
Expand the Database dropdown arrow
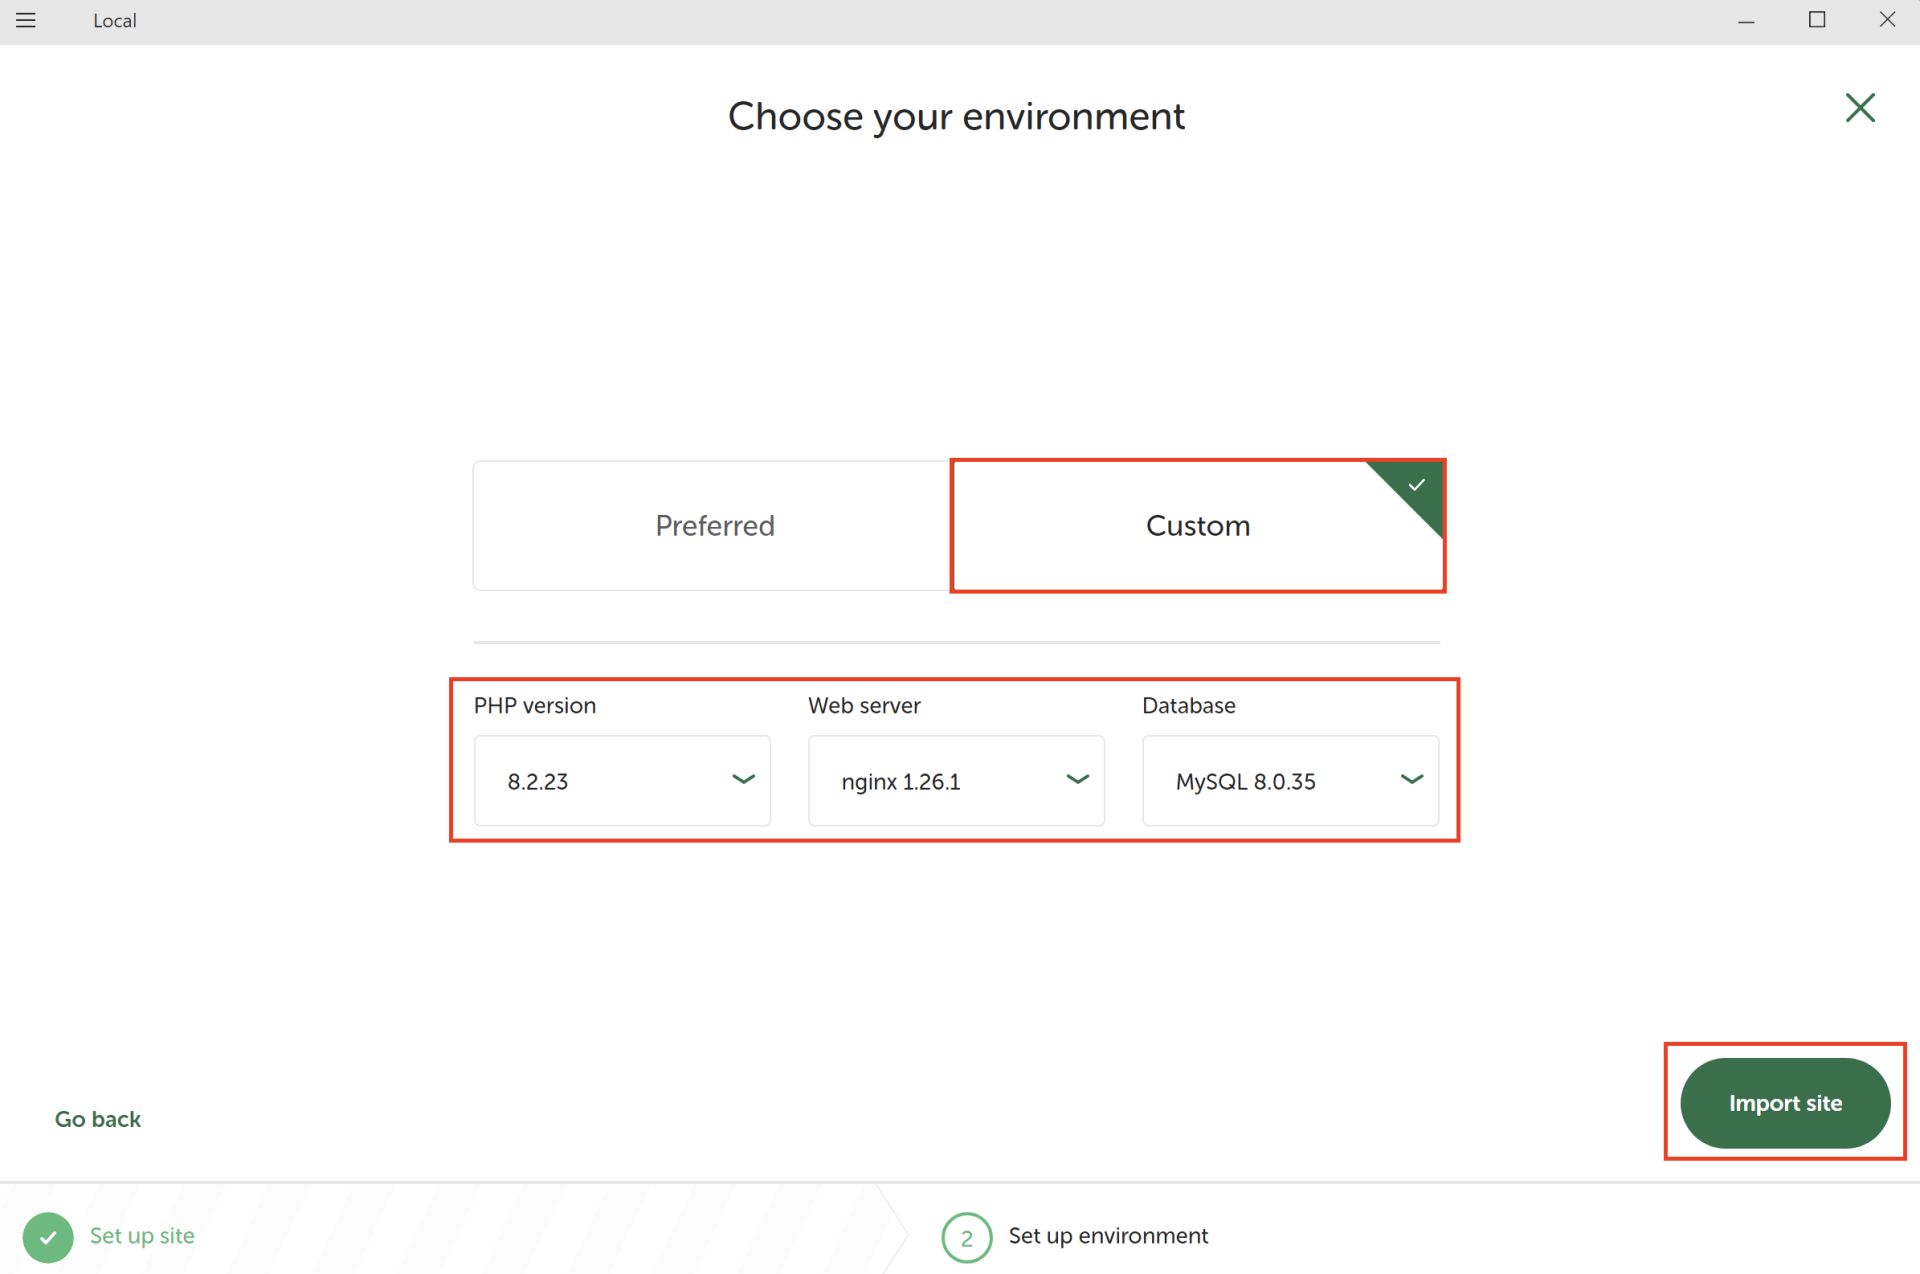click(x=1411, y=779)
